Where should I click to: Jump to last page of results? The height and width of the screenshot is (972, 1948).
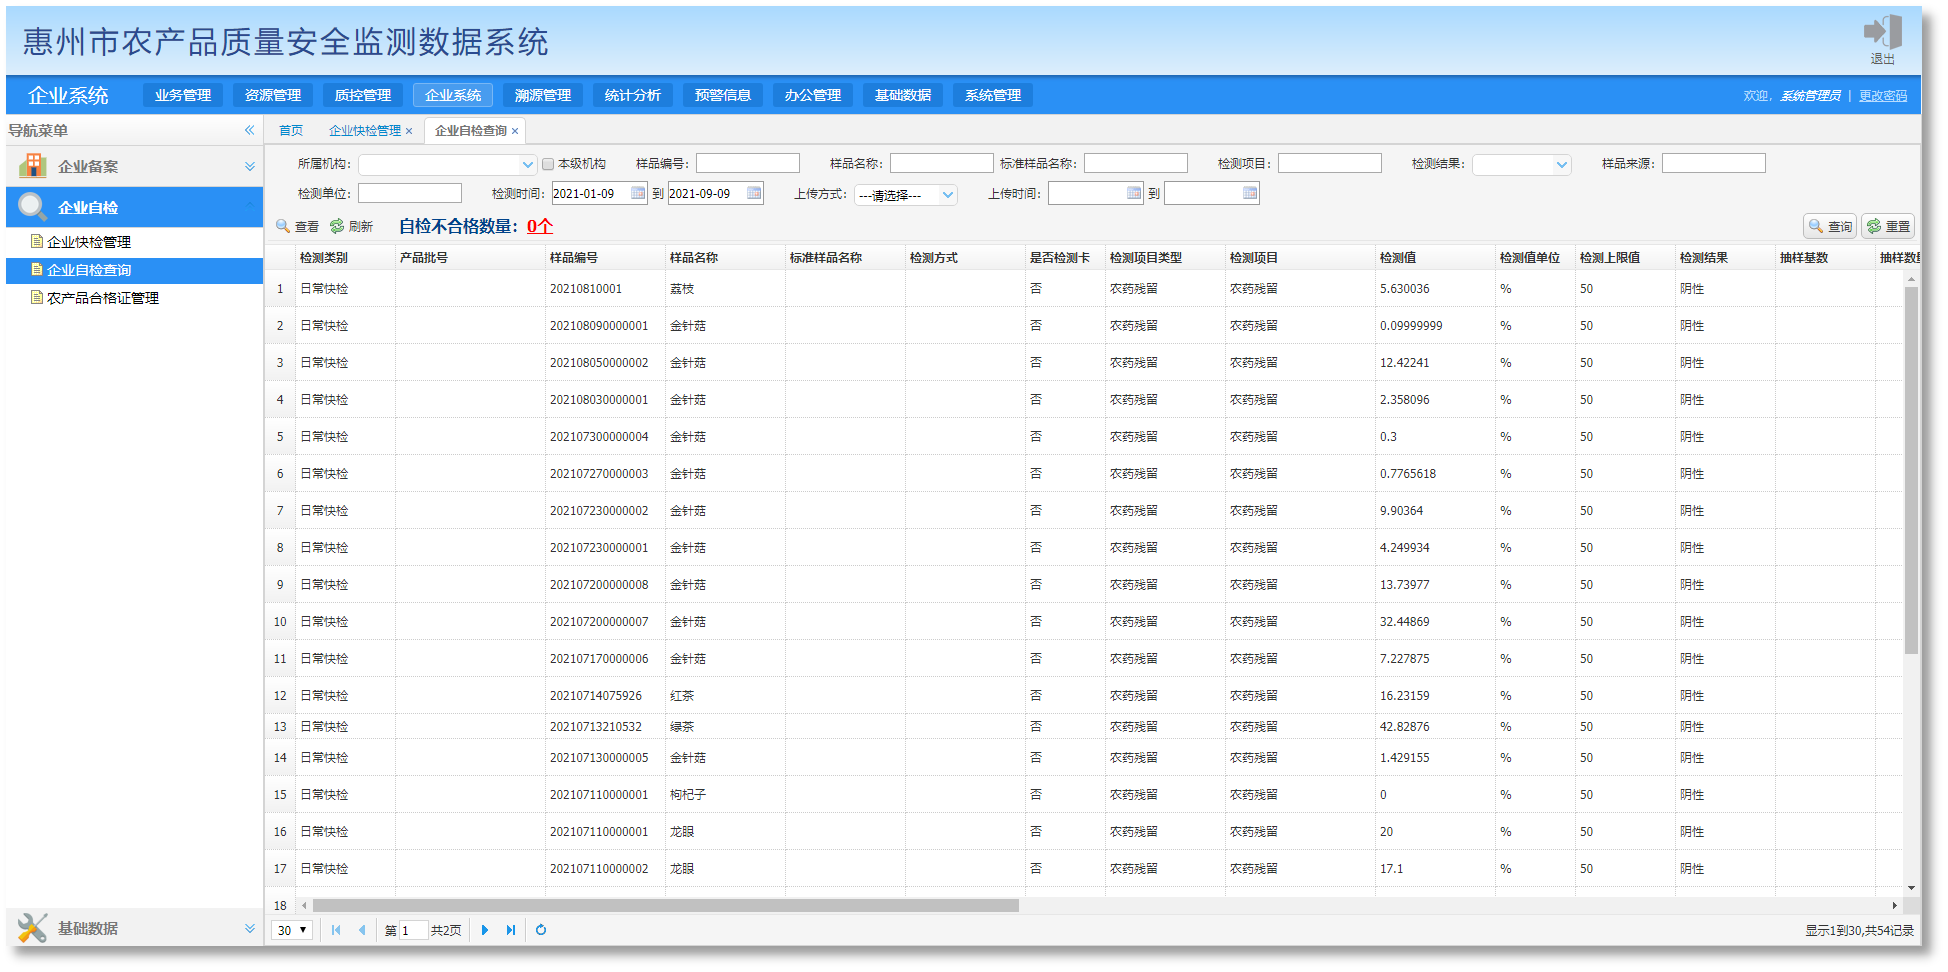point(511,931)
